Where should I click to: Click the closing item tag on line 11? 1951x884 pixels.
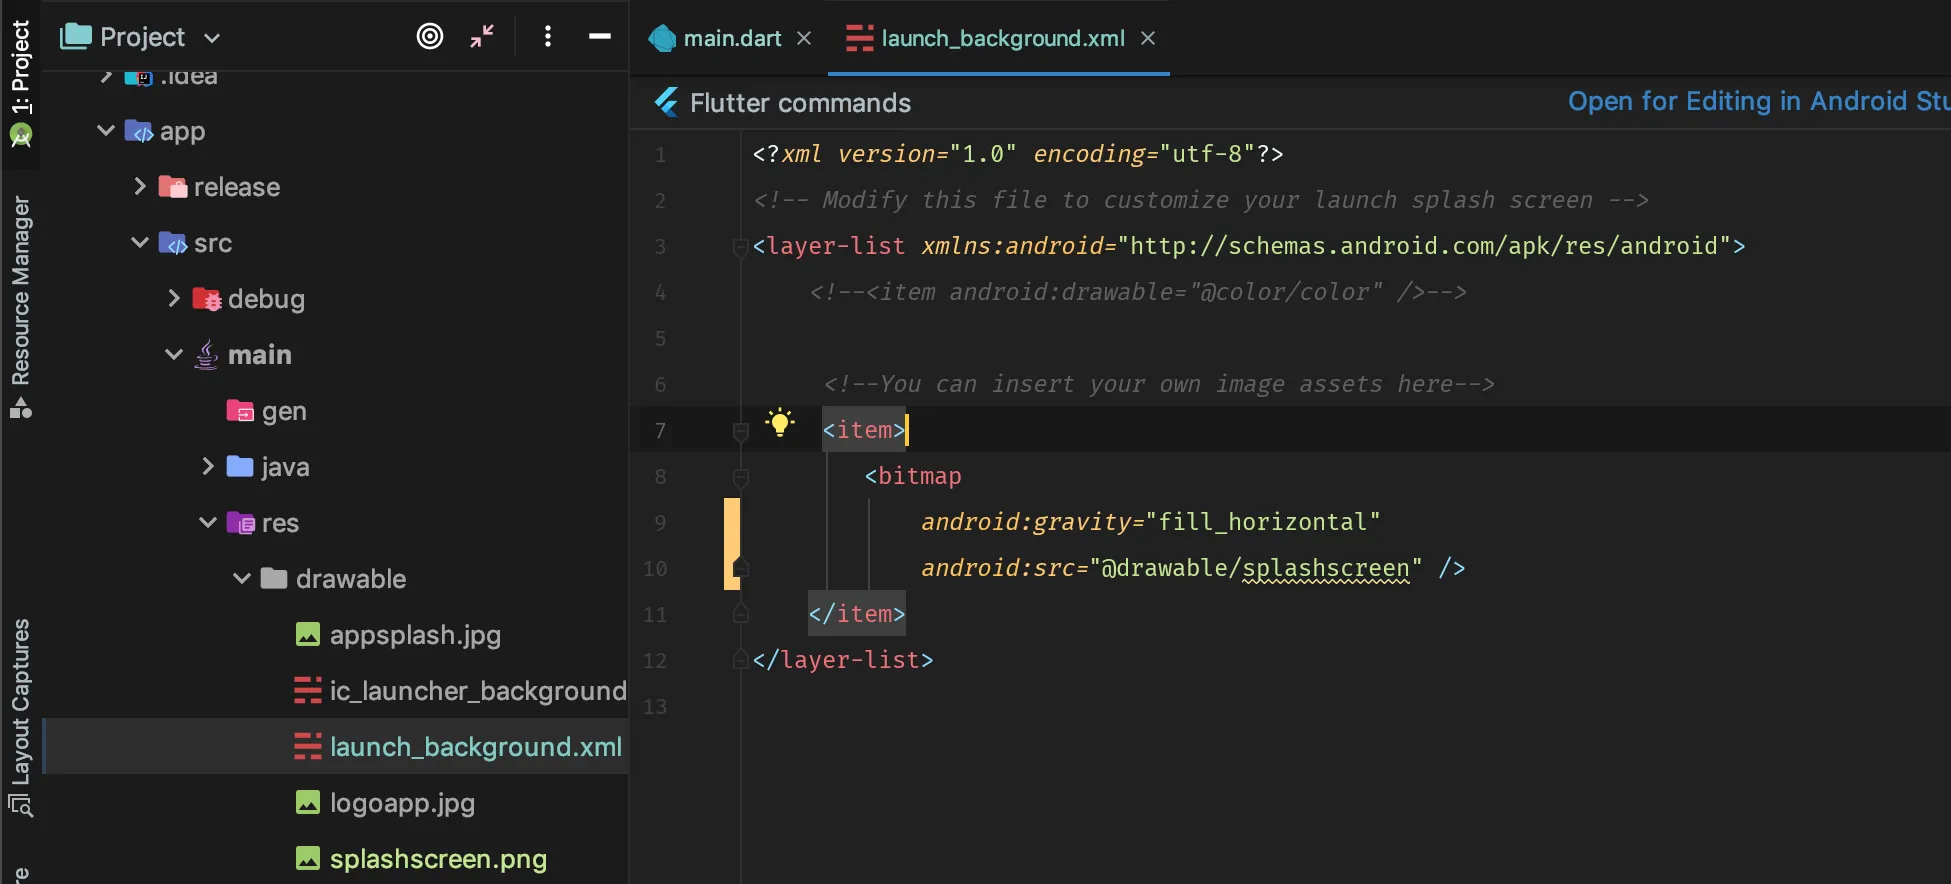pyautogui.click(x=857, y=614)
